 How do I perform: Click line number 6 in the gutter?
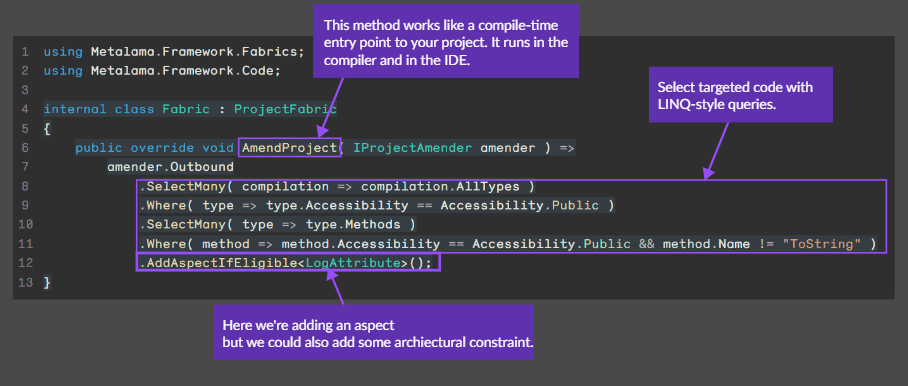(x=24, y=148)
